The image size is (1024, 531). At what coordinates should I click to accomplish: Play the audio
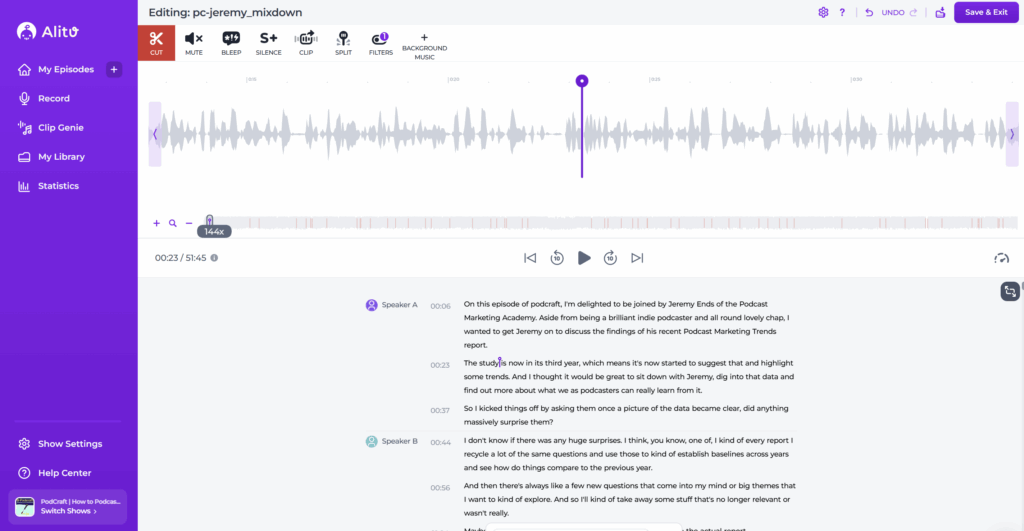pyautogui.click(x=584, y=258)
